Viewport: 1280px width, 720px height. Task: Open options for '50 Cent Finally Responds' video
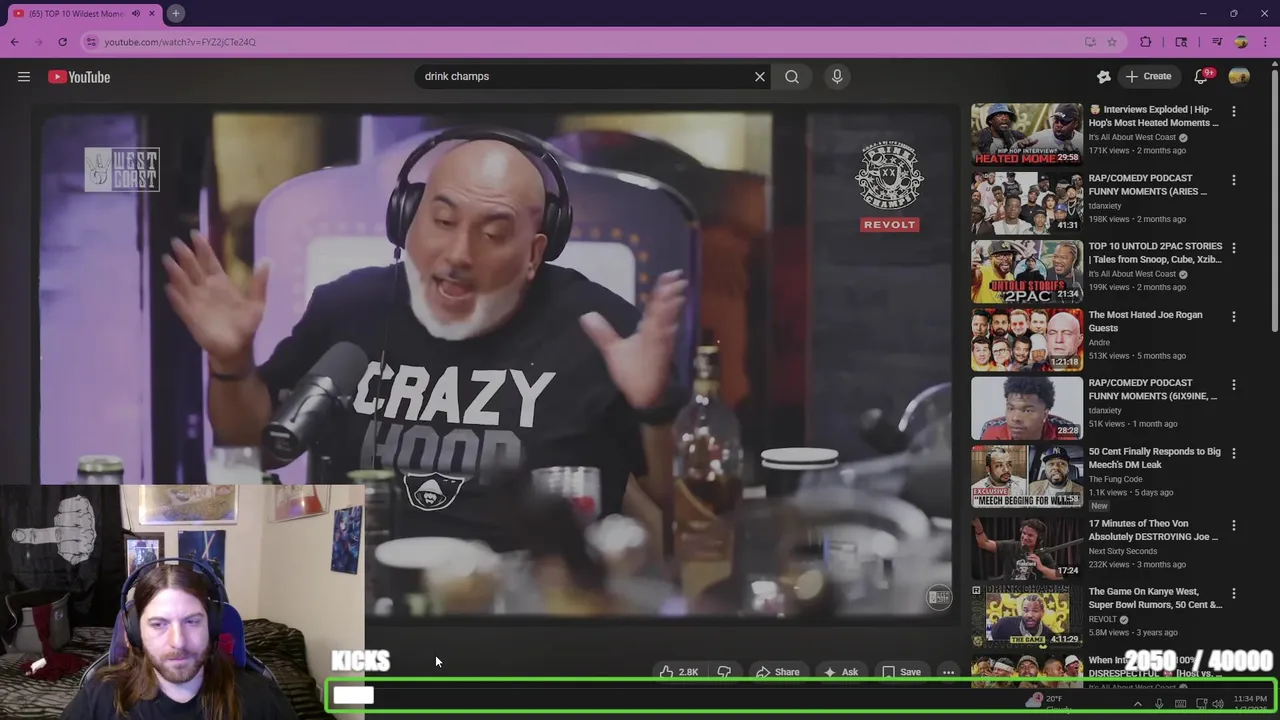[1233, 453]
